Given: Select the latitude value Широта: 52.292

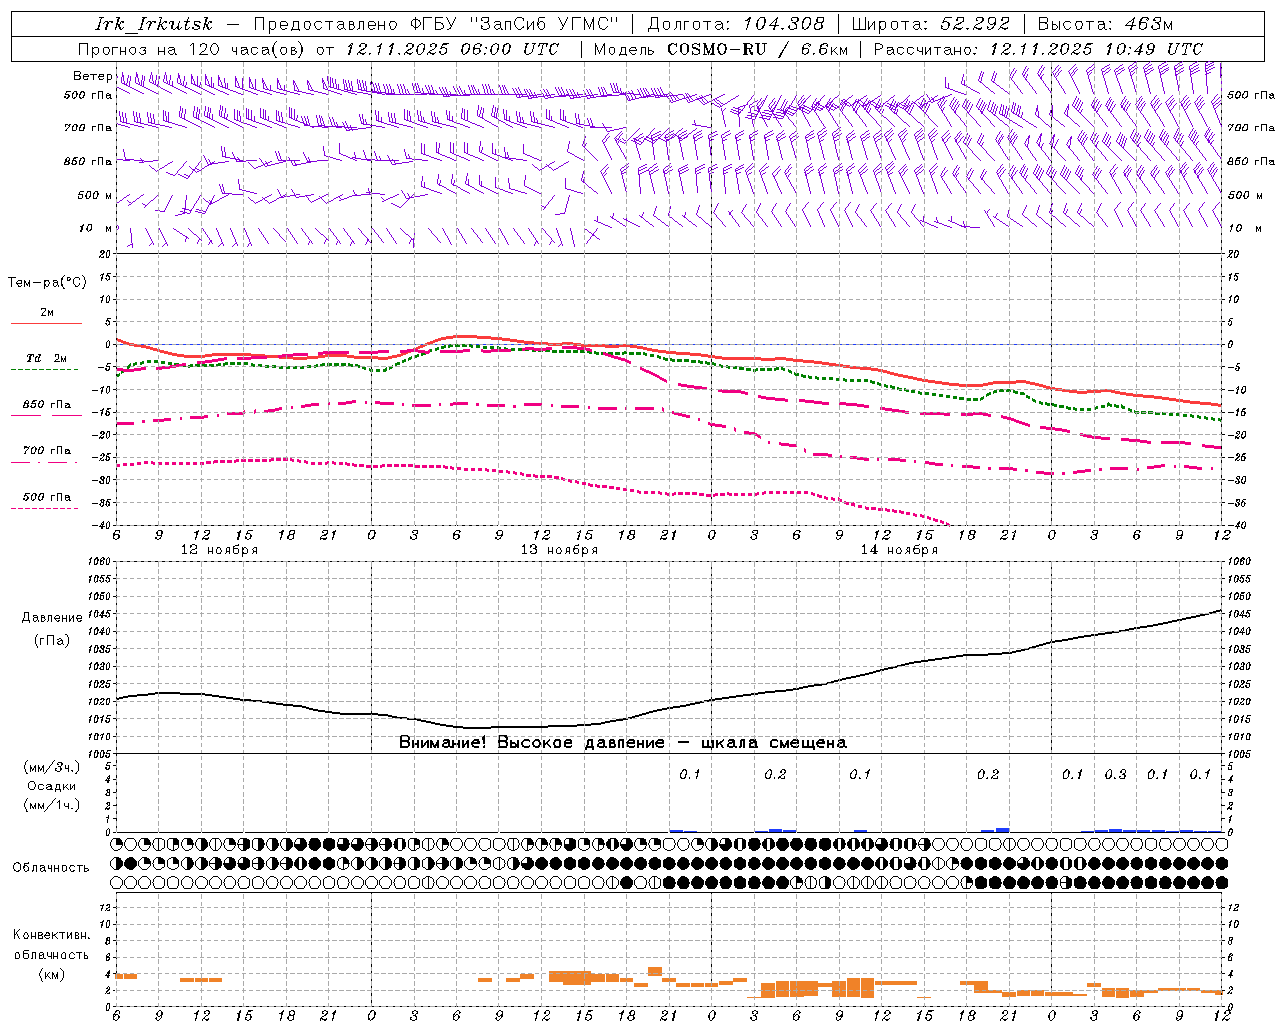Looking at the screenshot, I should pyautogui.click(x=931, y=24).
